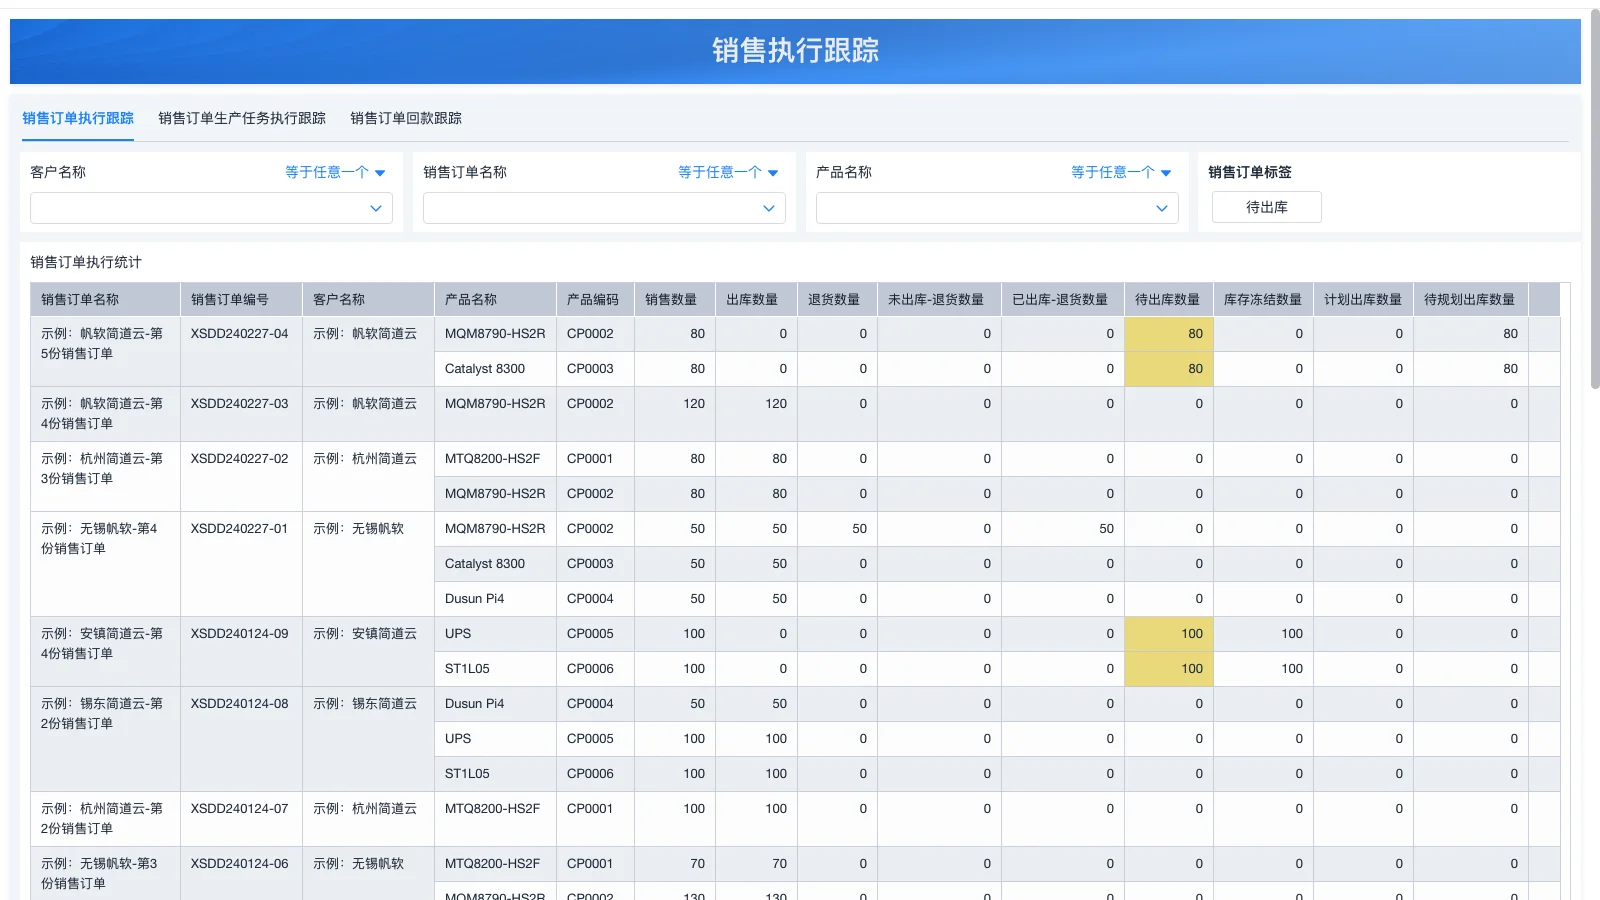Click the 待出库数量 column header
This screenshot has width=1600, height=900.
[x=1168, y=298]
